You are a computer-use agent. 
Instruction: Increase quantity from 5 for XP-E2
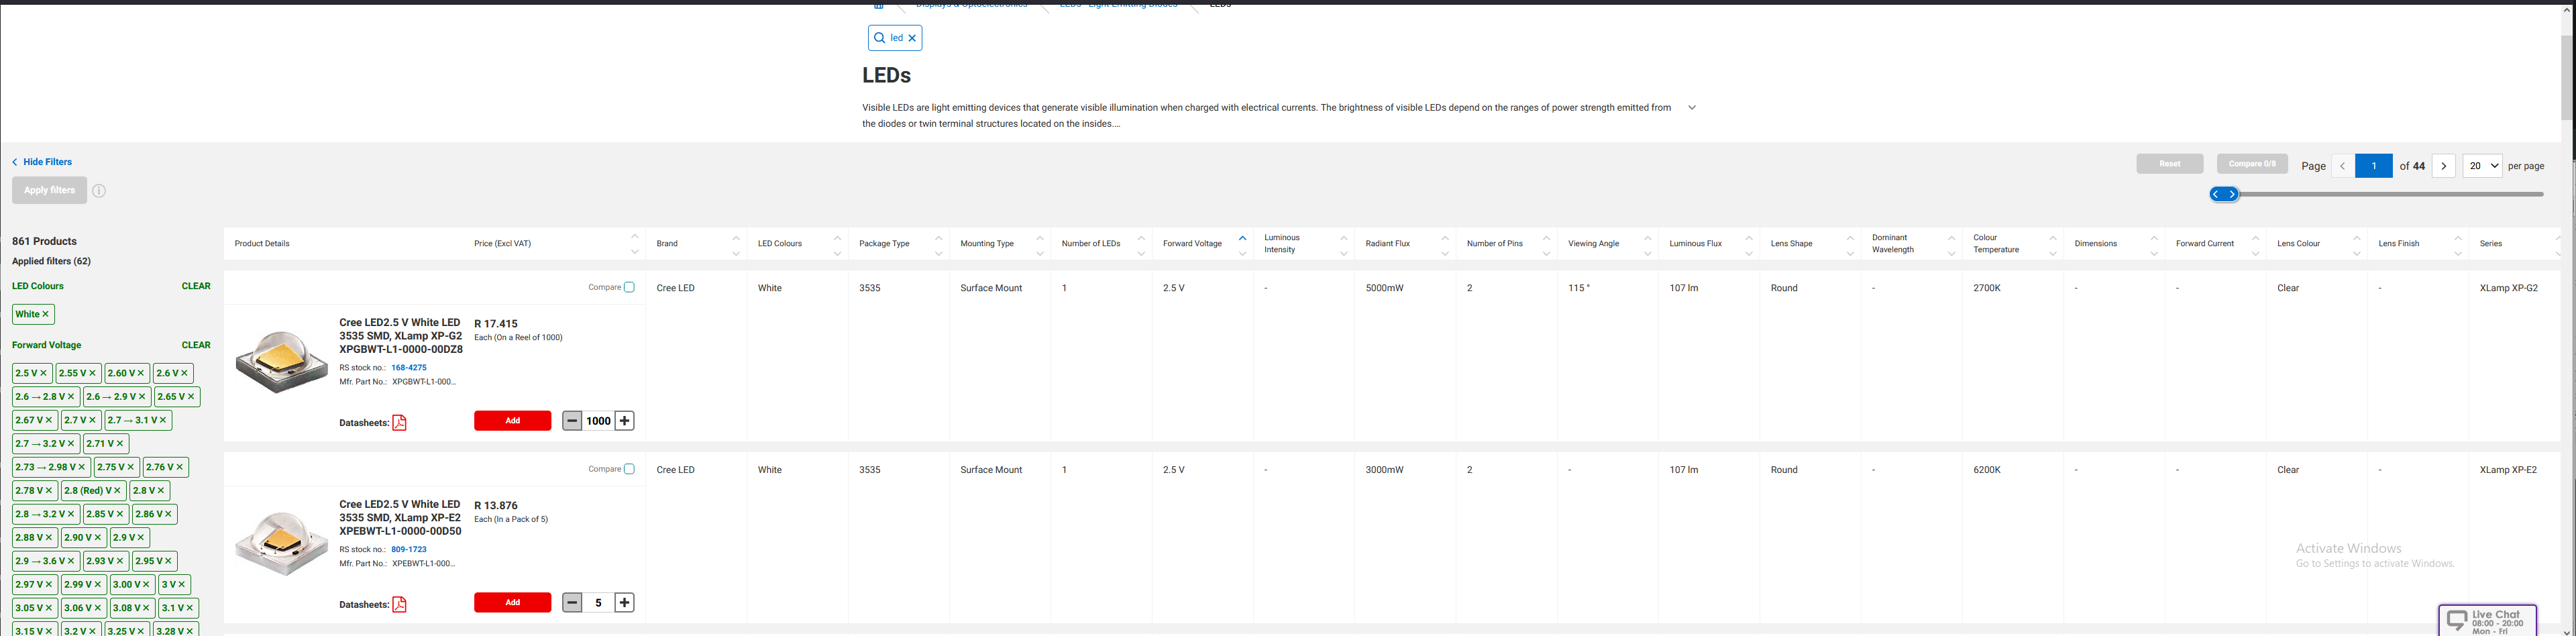pos(624,603)
